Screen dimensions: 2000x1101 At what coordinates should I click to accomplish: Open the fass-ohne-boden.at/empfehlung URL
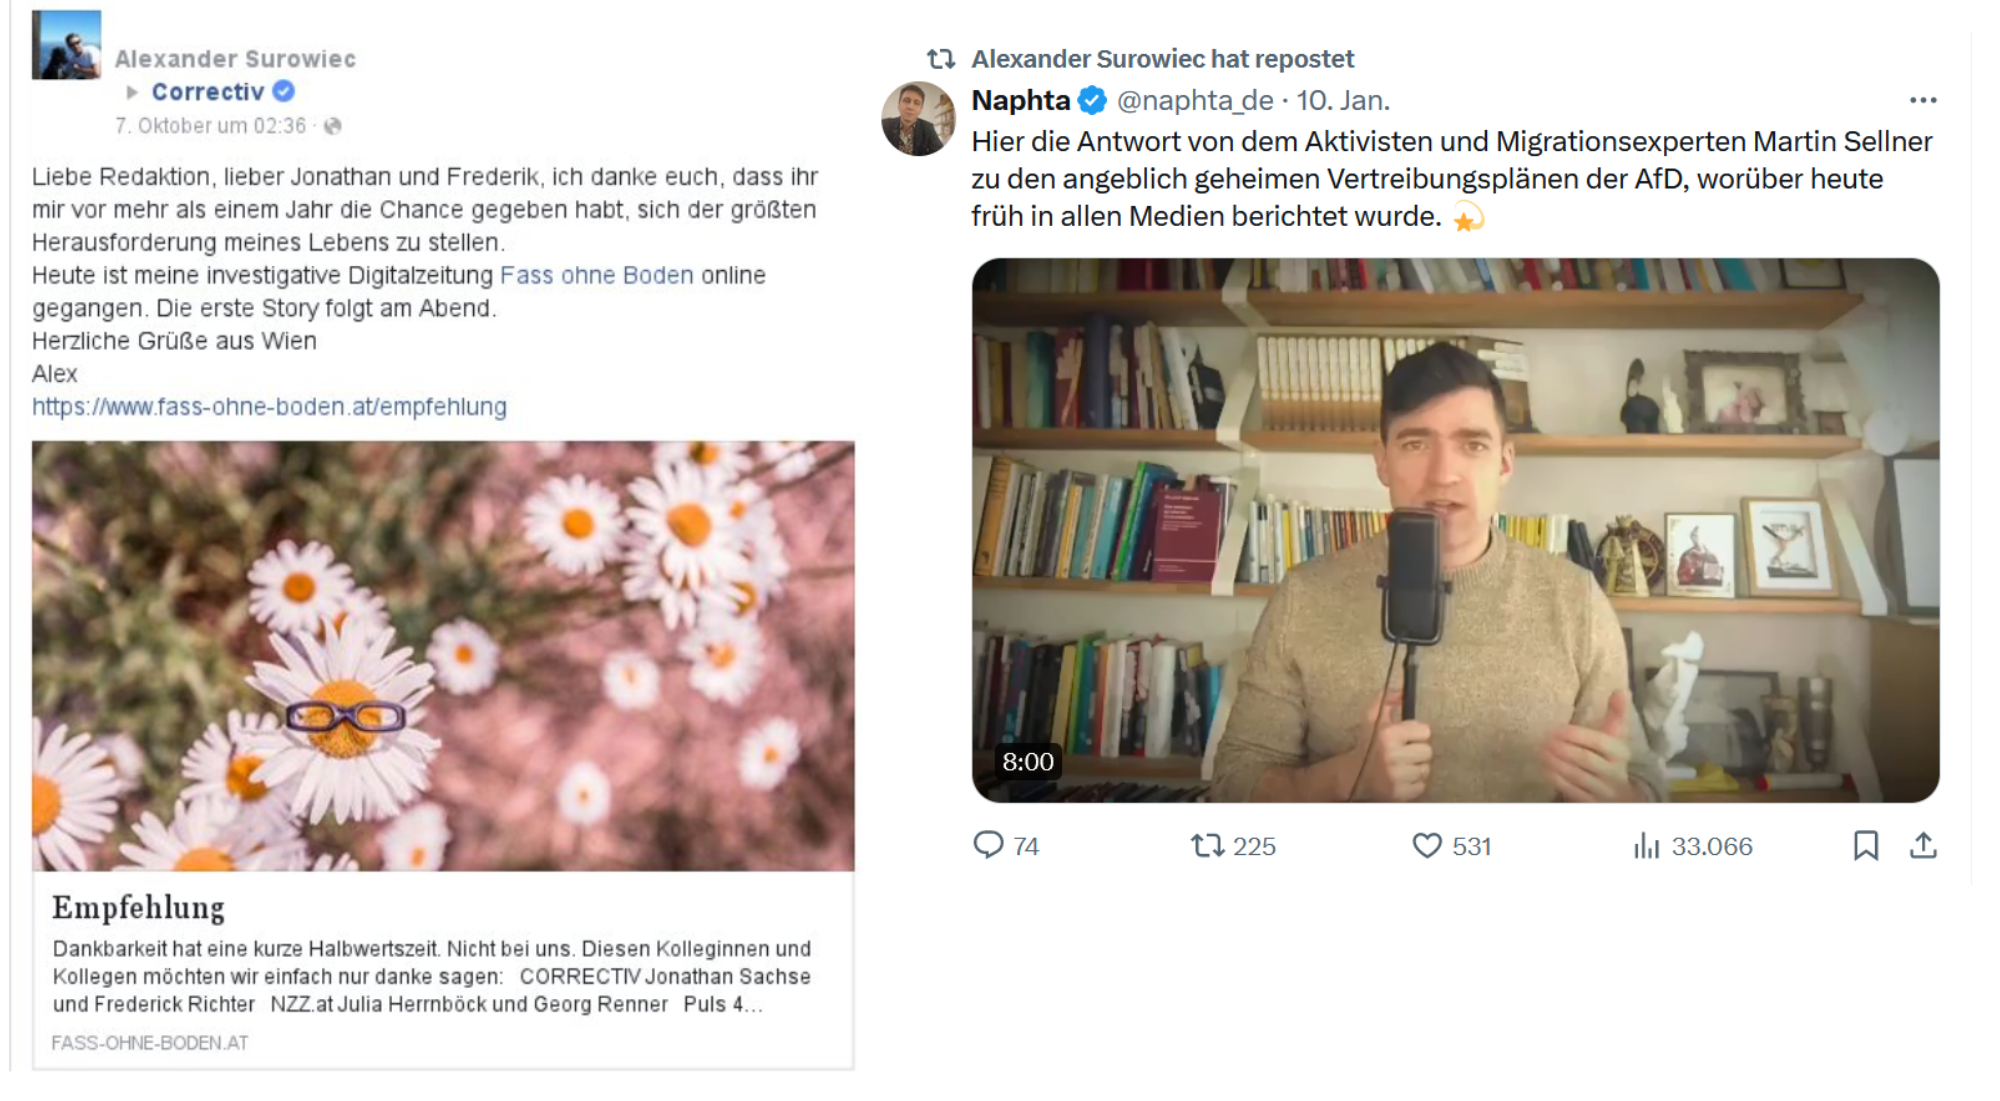pyautogui.click(x=269, y=407)
